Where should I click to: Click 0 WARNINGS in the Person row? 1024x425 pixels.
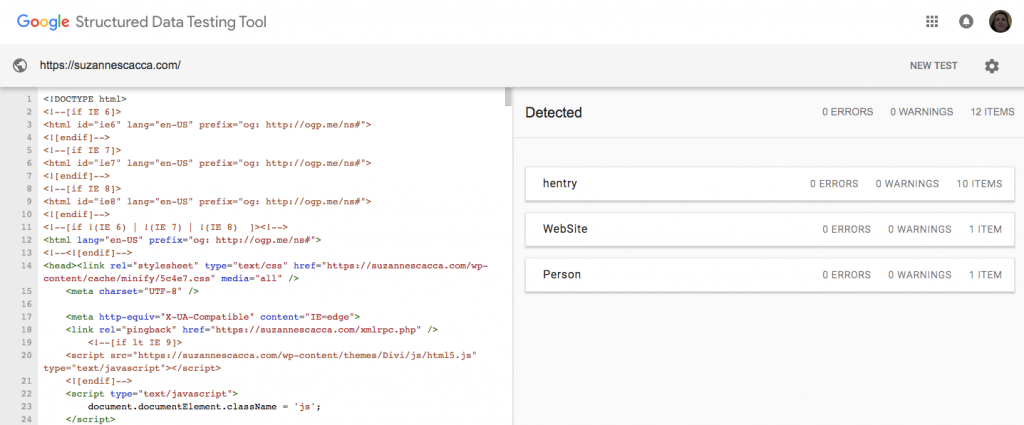point(920,275)
